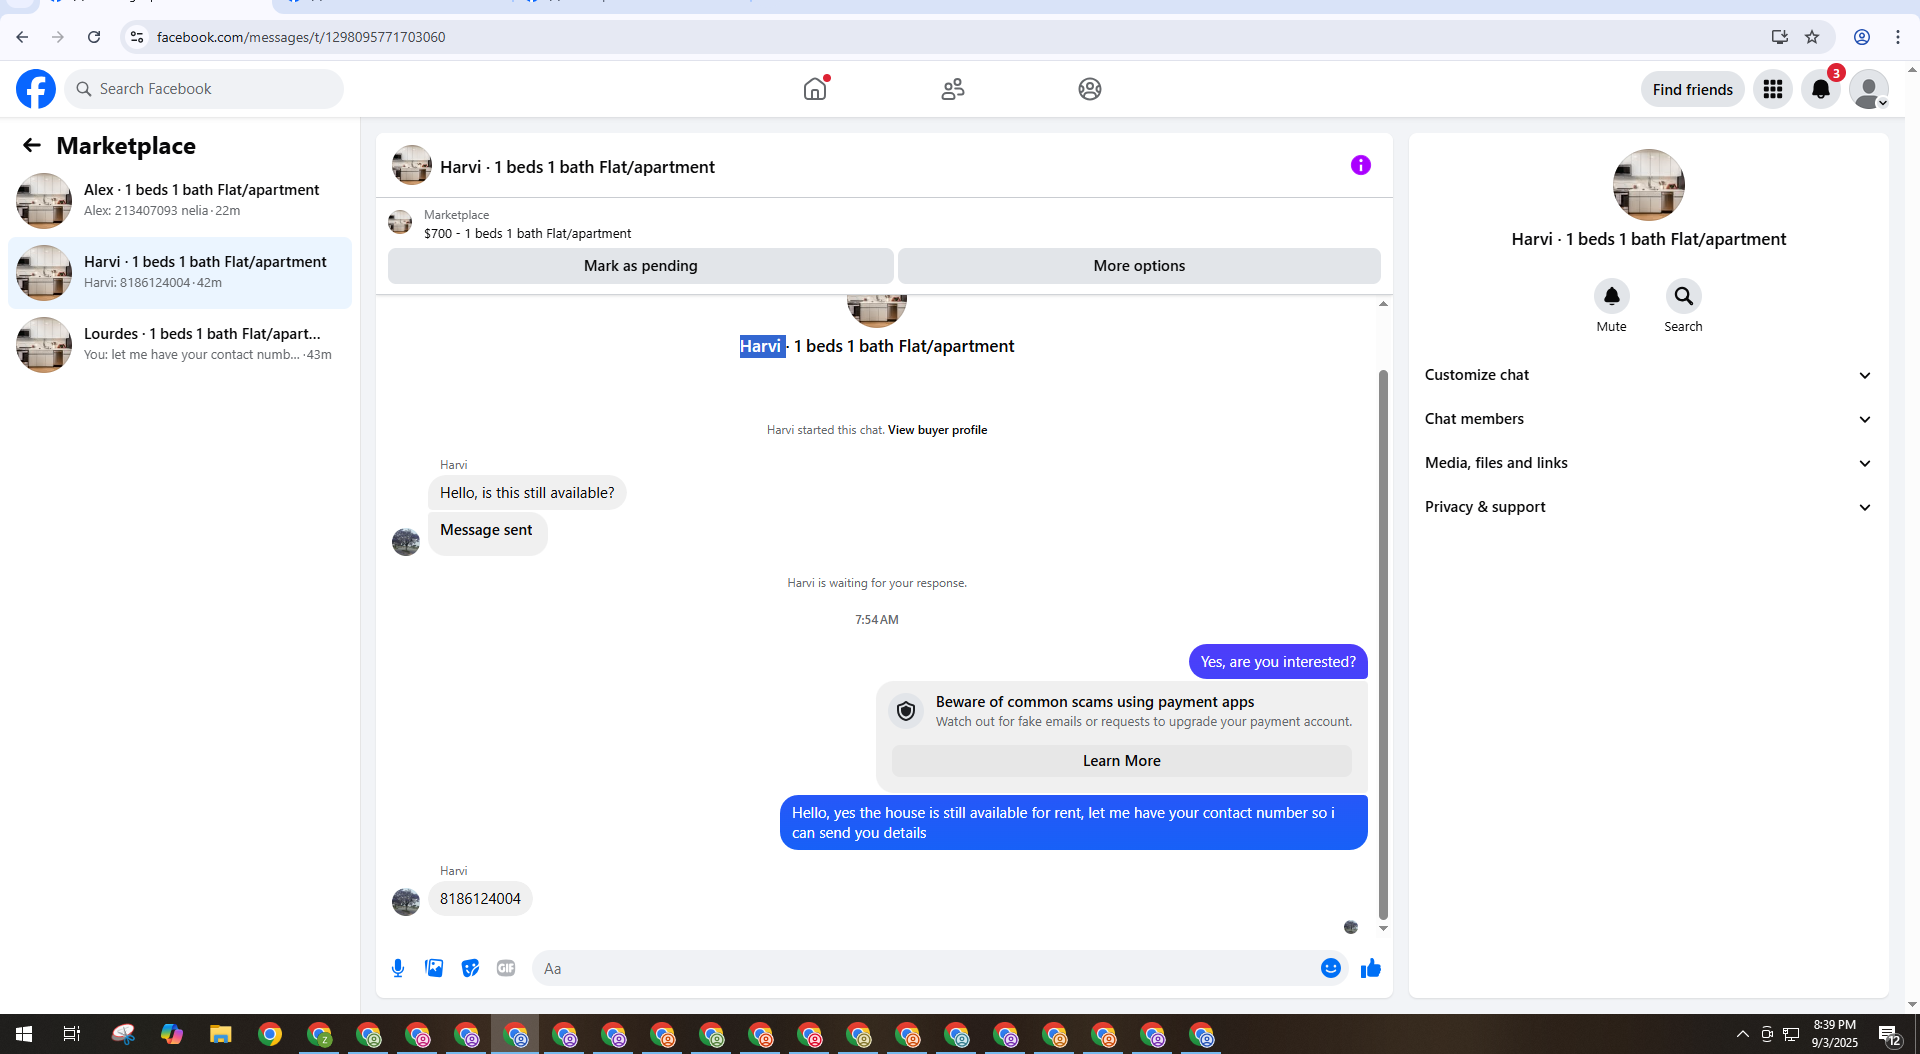Focus the Aa message input box
Image resolution: width=1920 pixels, height=1054 pixels.
926,968
